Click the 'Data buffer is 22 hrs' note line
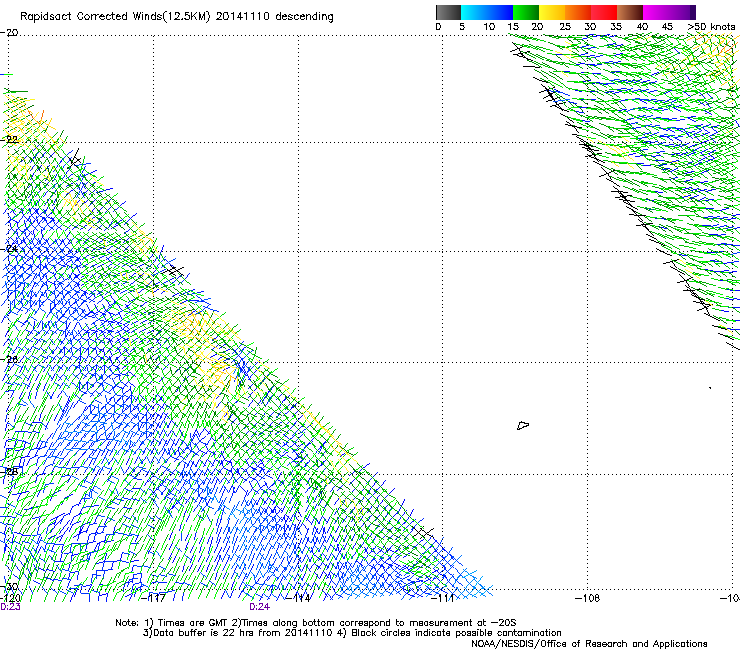 [x=352, y=633]
